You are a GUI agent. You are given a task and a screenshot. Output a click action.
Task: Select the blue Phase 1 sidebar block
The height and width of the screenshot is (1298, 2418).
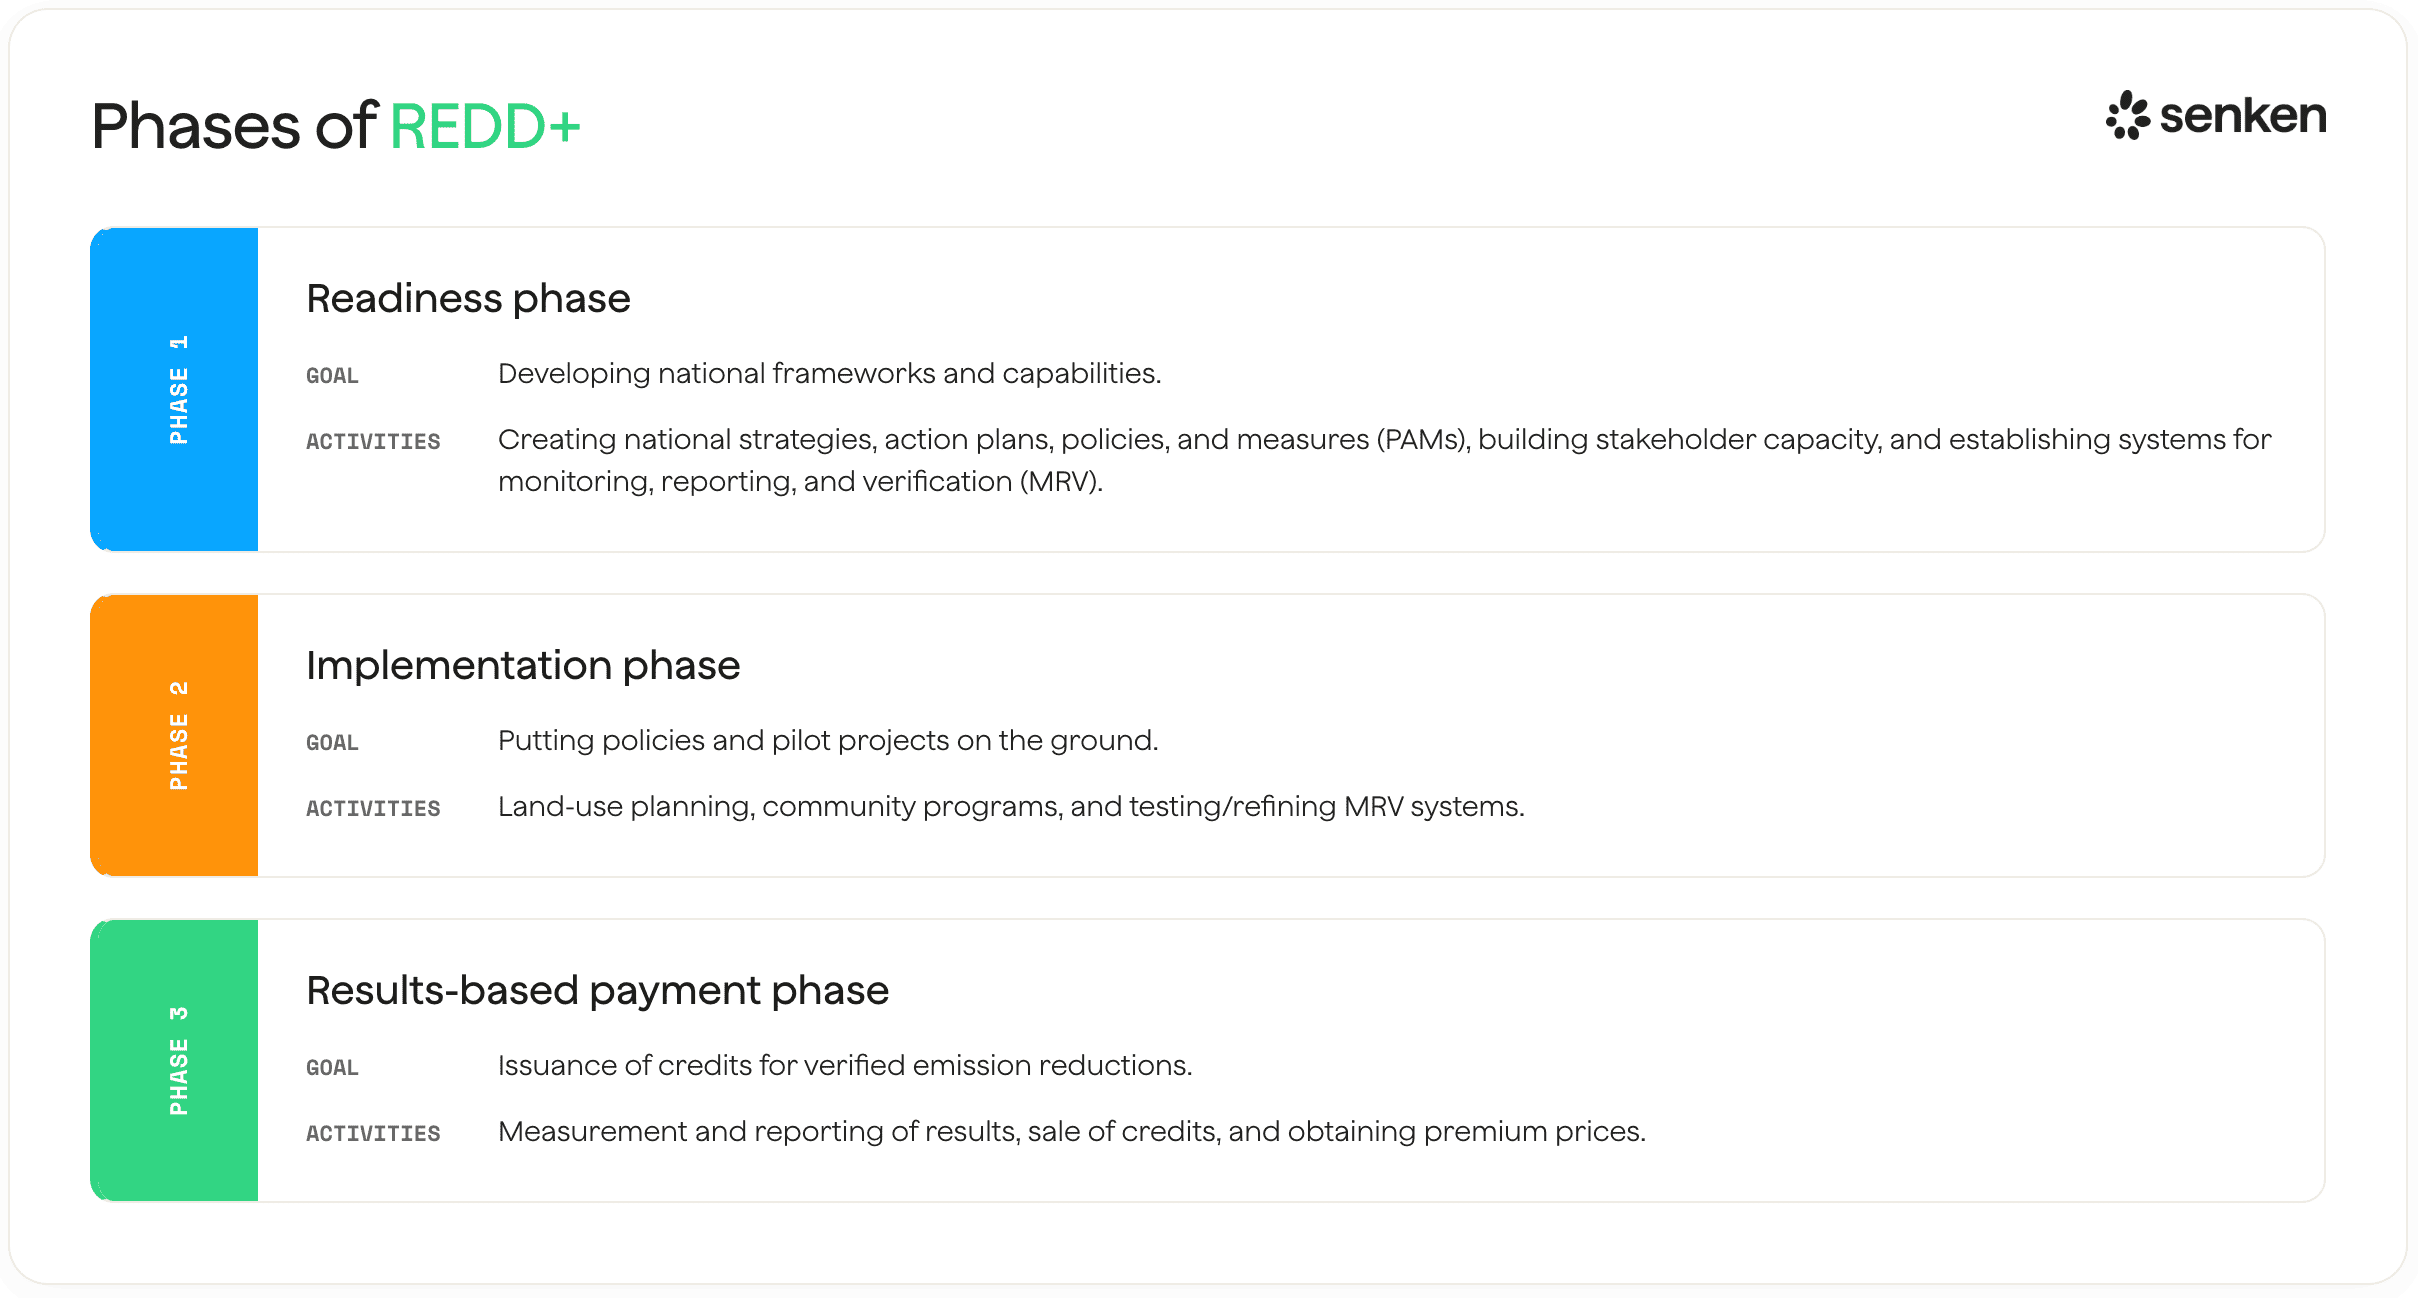[x=174, y=389]
